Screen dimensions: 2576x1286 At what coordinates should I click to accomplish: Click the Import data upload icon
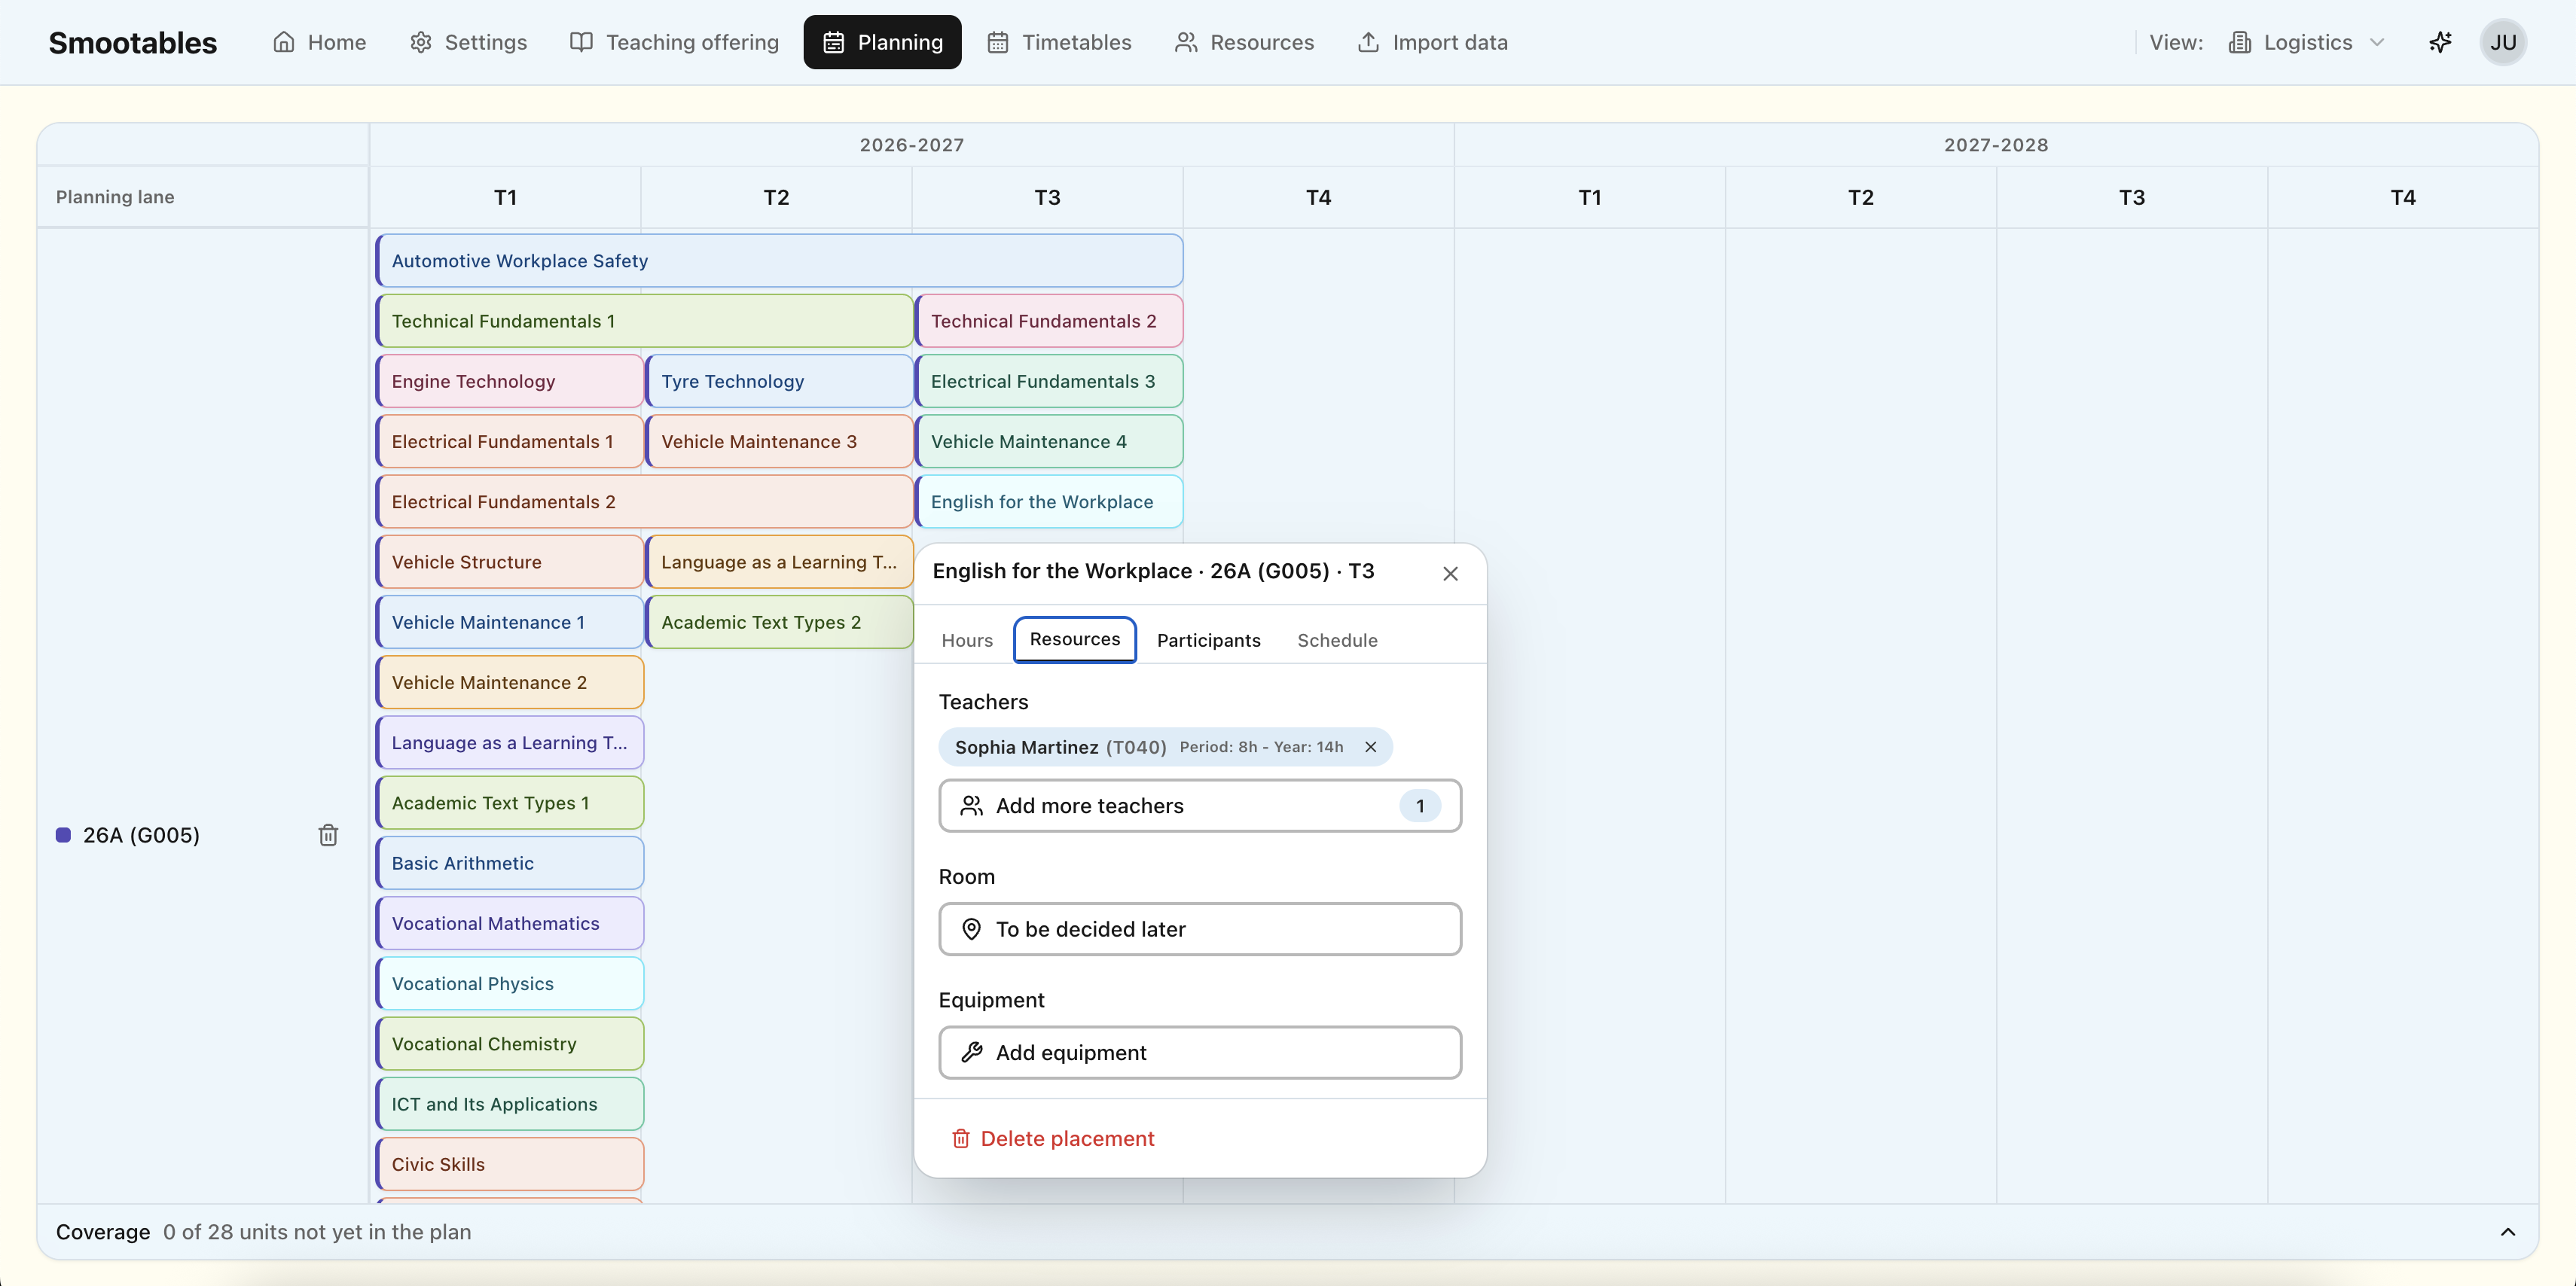[x=1368, y=42]
